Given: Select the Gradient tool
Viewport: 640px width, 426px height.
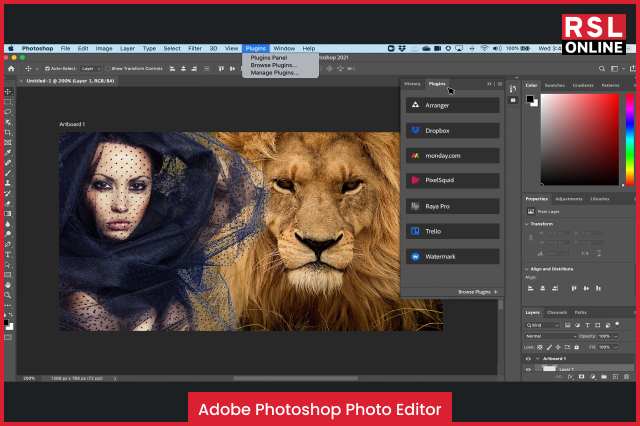Looking at the screenshot, I should click(8, 213).
